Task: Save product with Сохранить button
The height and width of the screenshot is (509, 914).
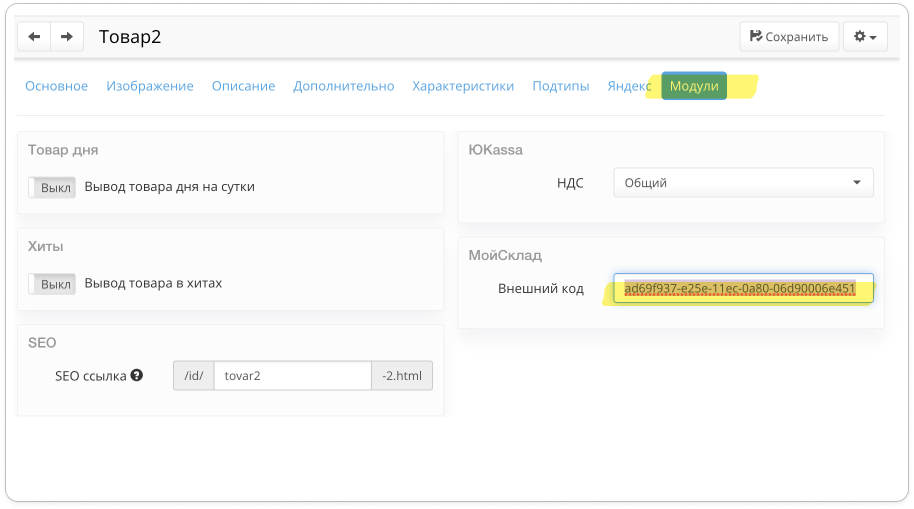Action: pos(789,37)
